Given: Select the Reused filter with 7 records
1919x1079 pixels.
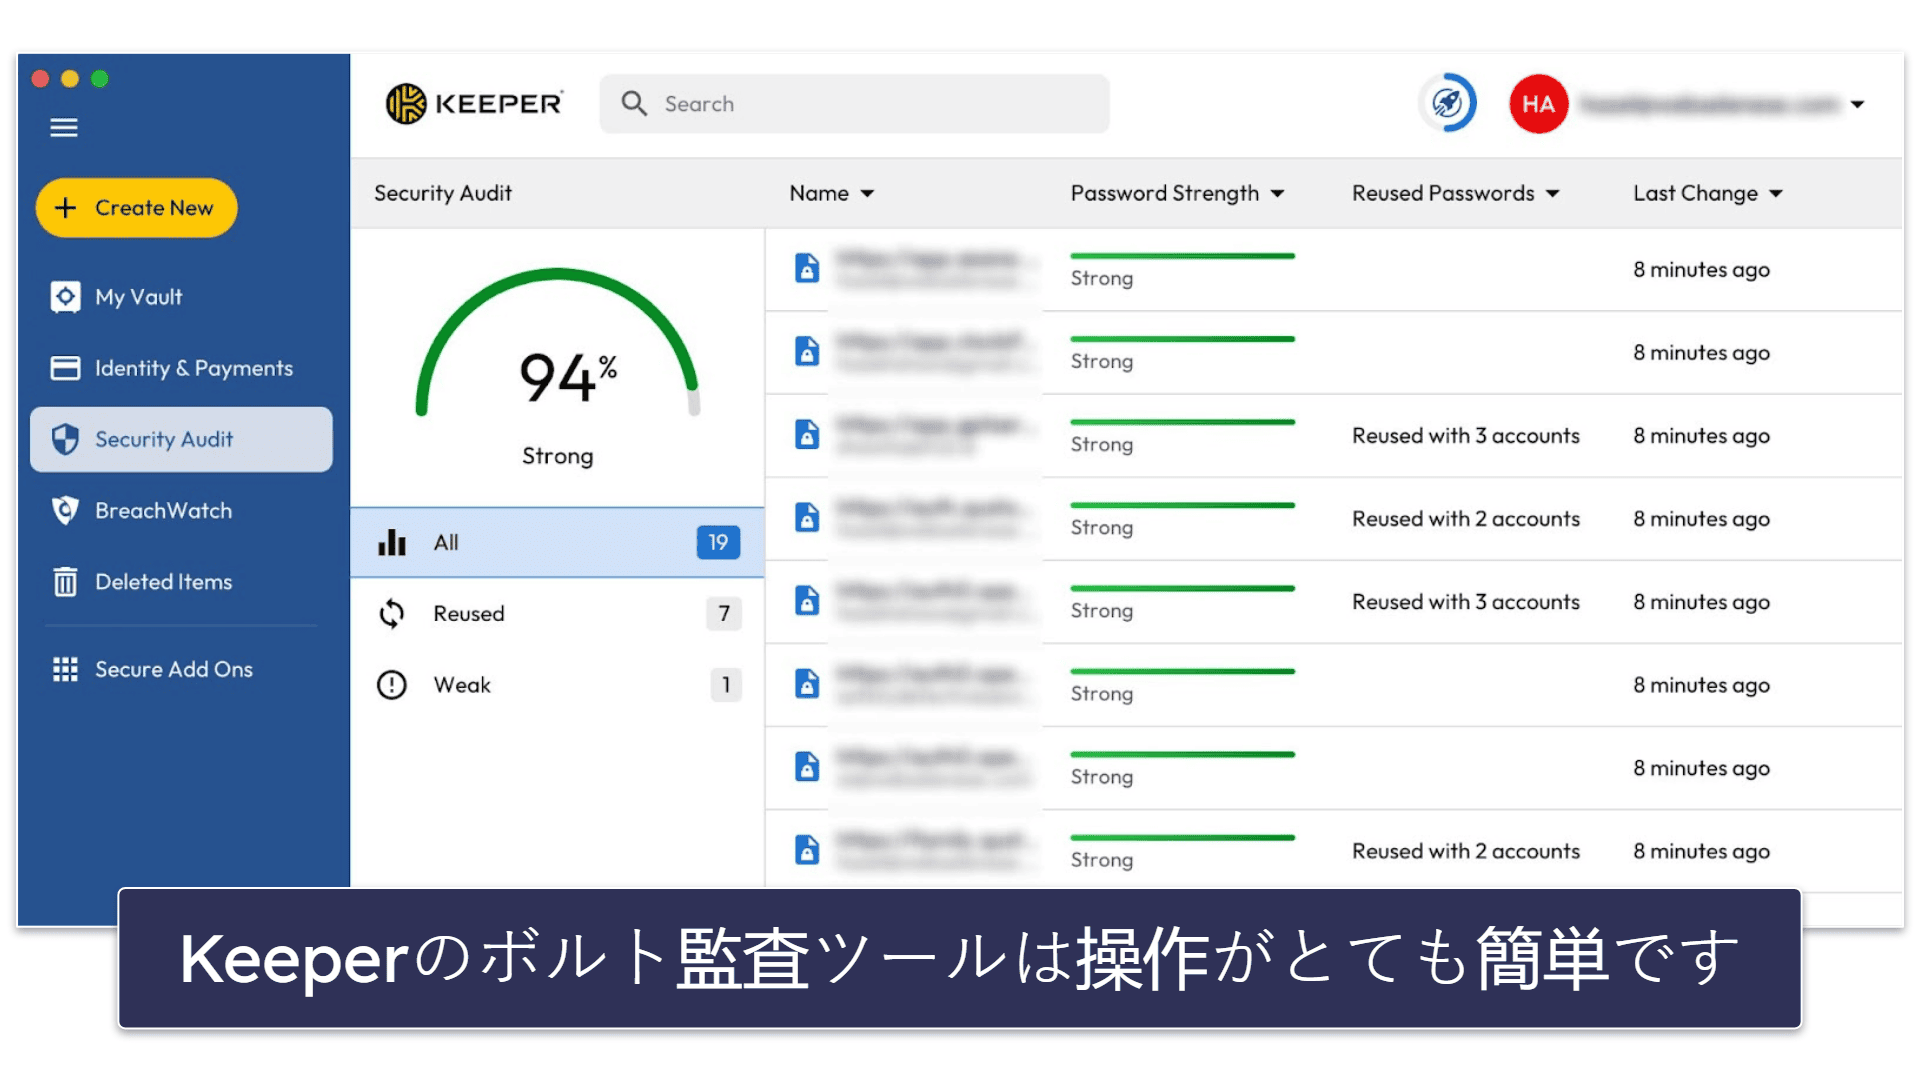Looking at the screenshot, I should click(557, 613).
